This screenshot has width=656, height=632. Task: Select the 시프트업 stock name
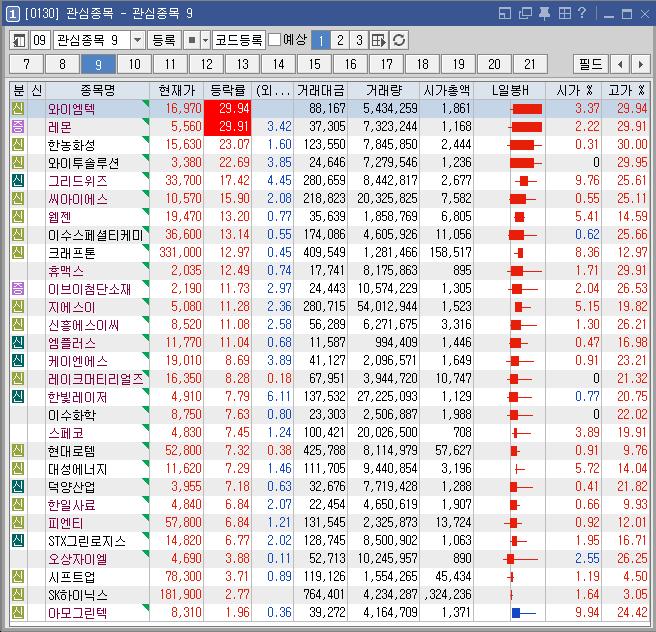click(x=72, y=577)
